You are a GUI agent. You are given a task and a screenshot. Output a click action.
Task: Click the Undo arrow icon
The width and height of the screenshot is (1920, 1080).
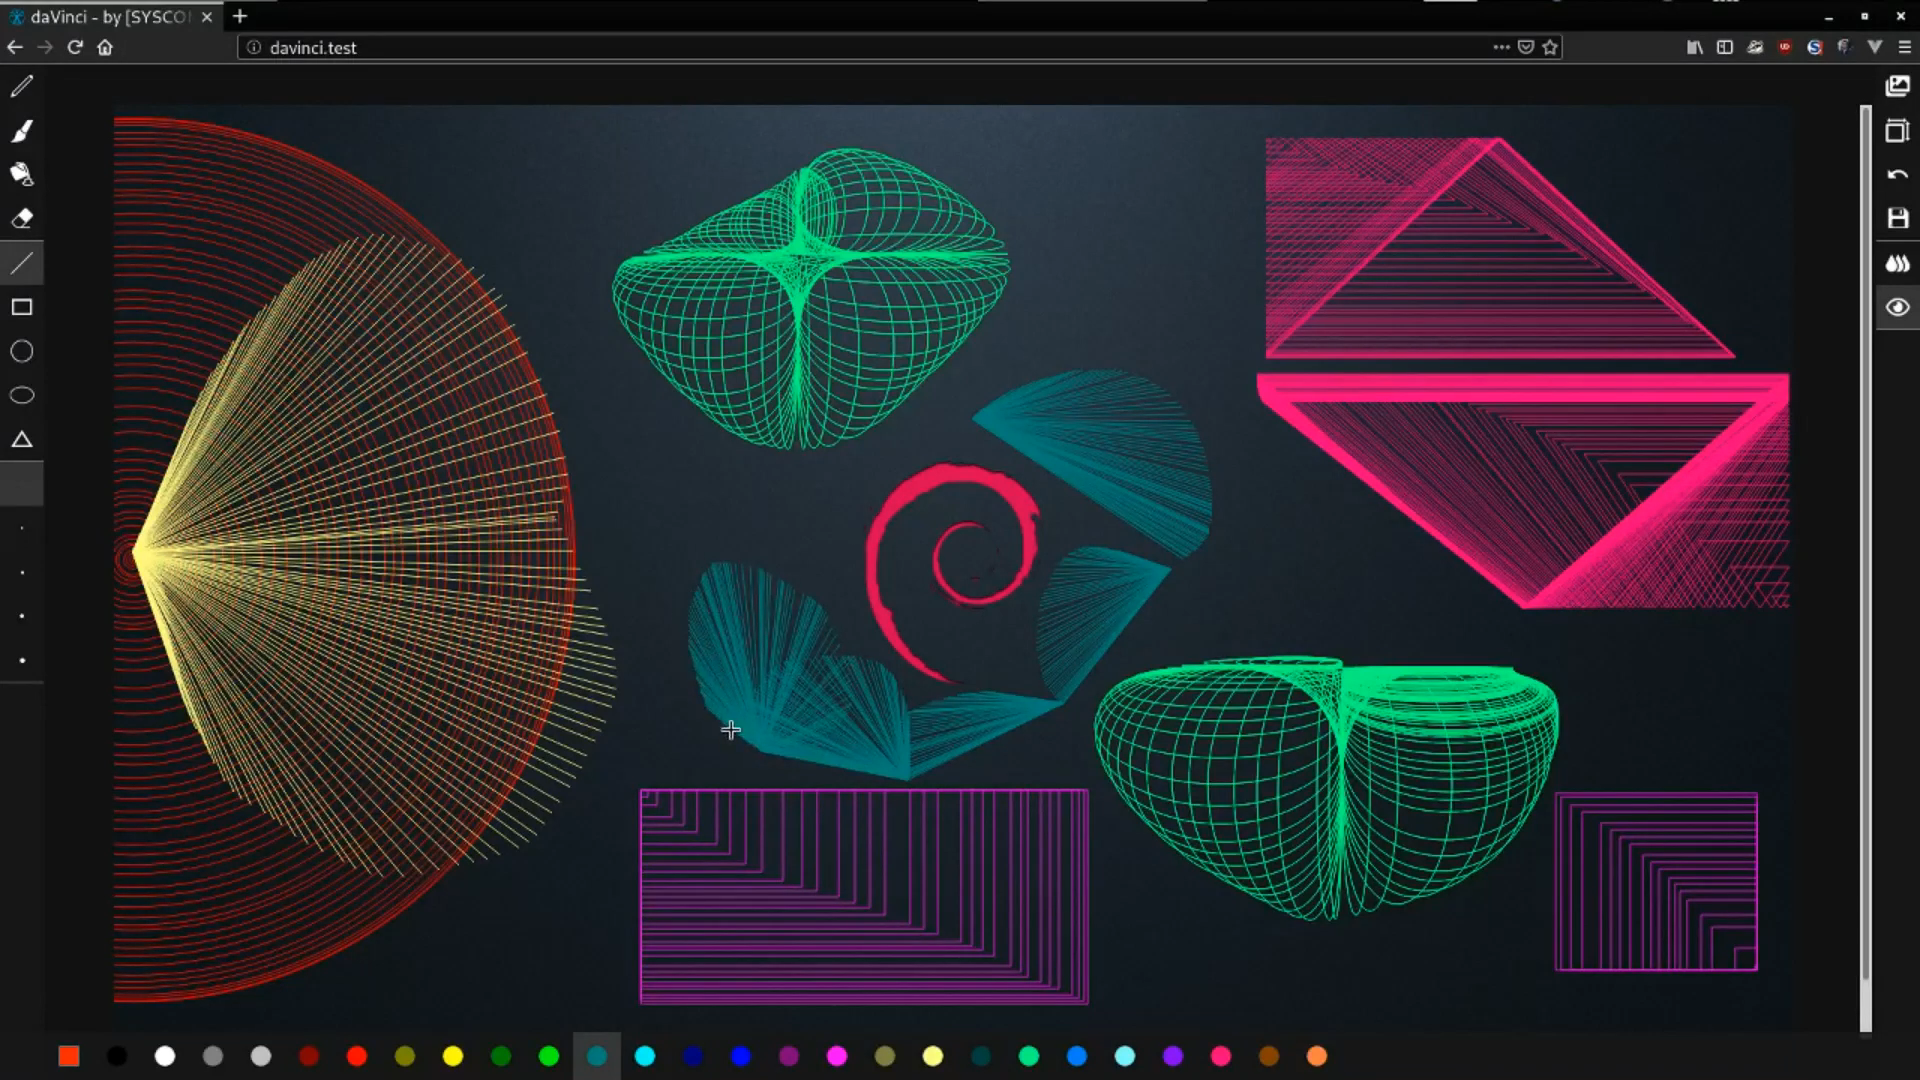[1897, 175]
